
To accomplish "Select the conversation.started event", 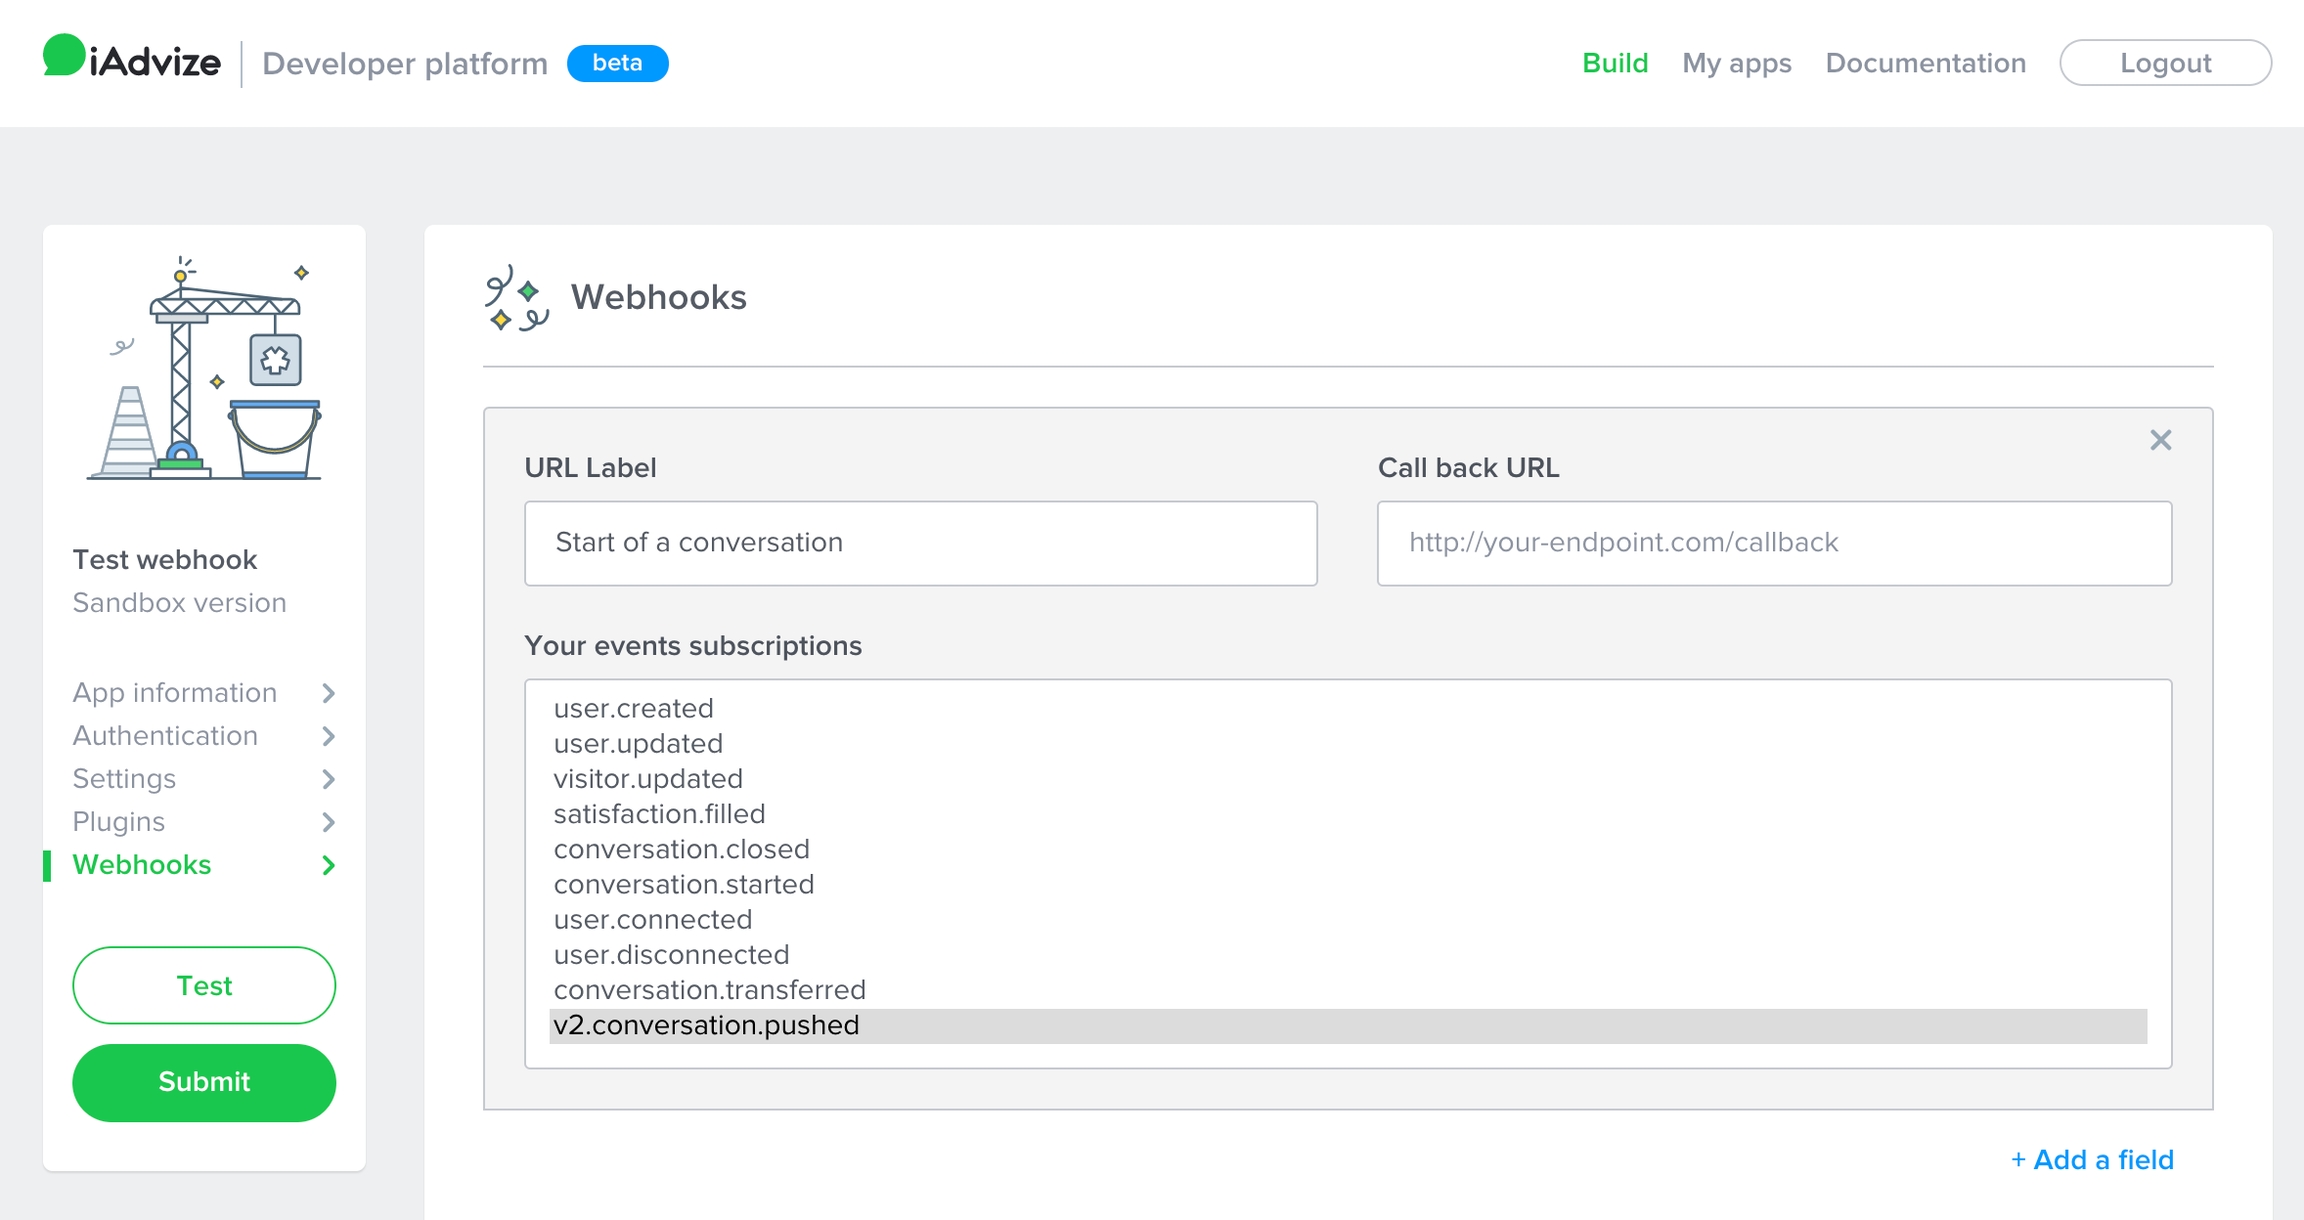I will click(x=684, y=885).
